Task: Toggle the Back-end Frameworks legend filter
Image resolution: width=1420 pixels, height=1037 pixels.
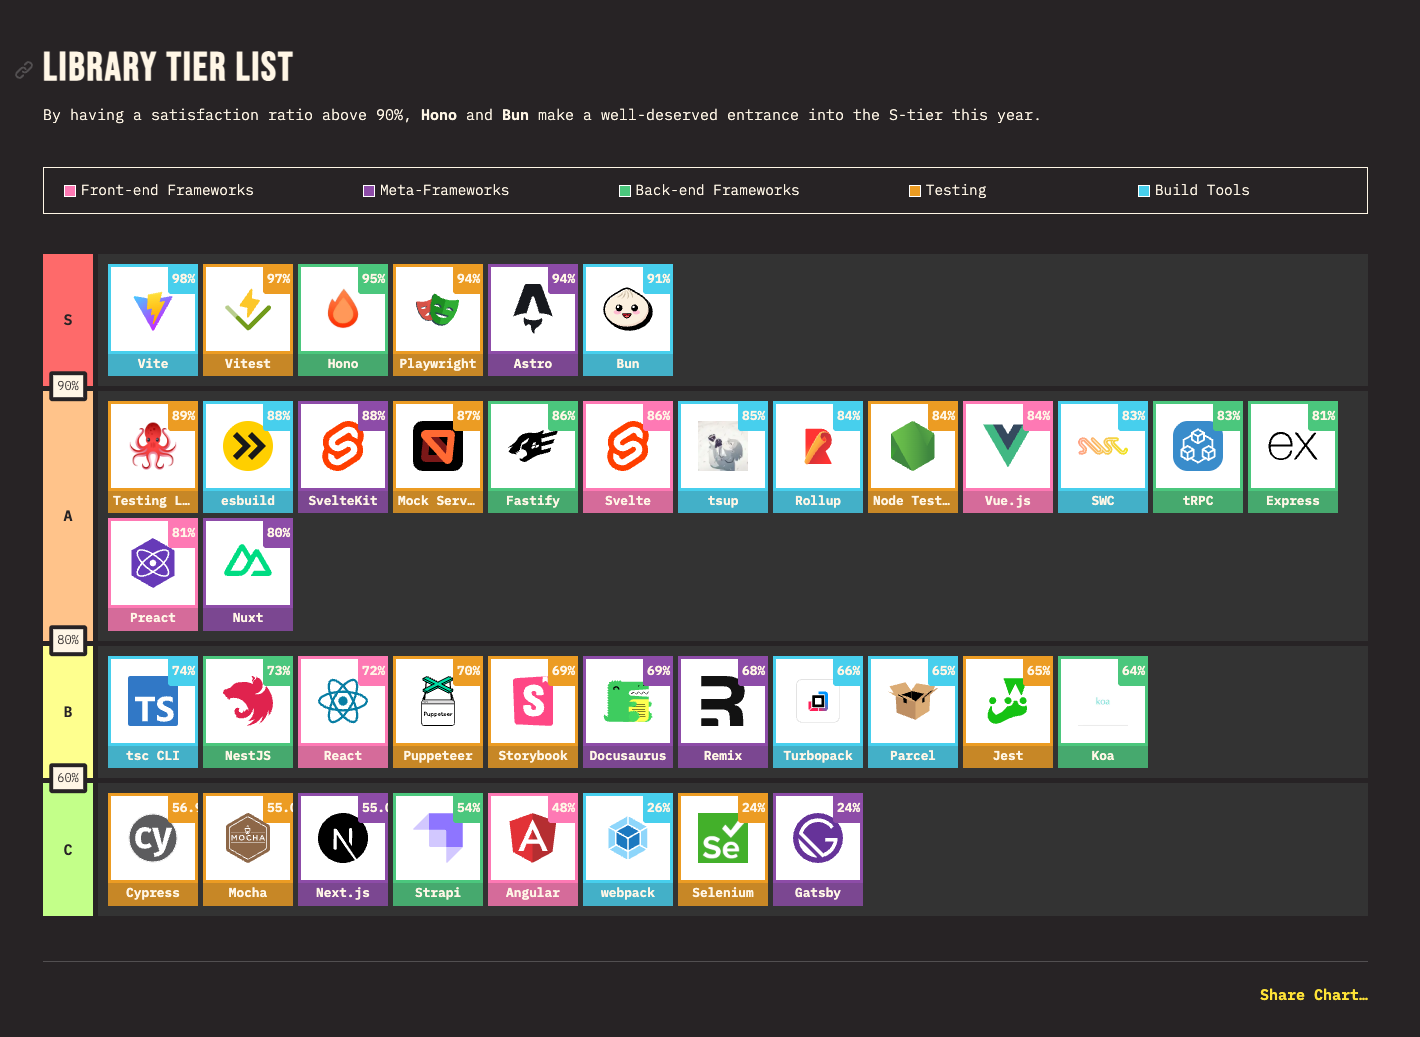Action: pos(709,191)
